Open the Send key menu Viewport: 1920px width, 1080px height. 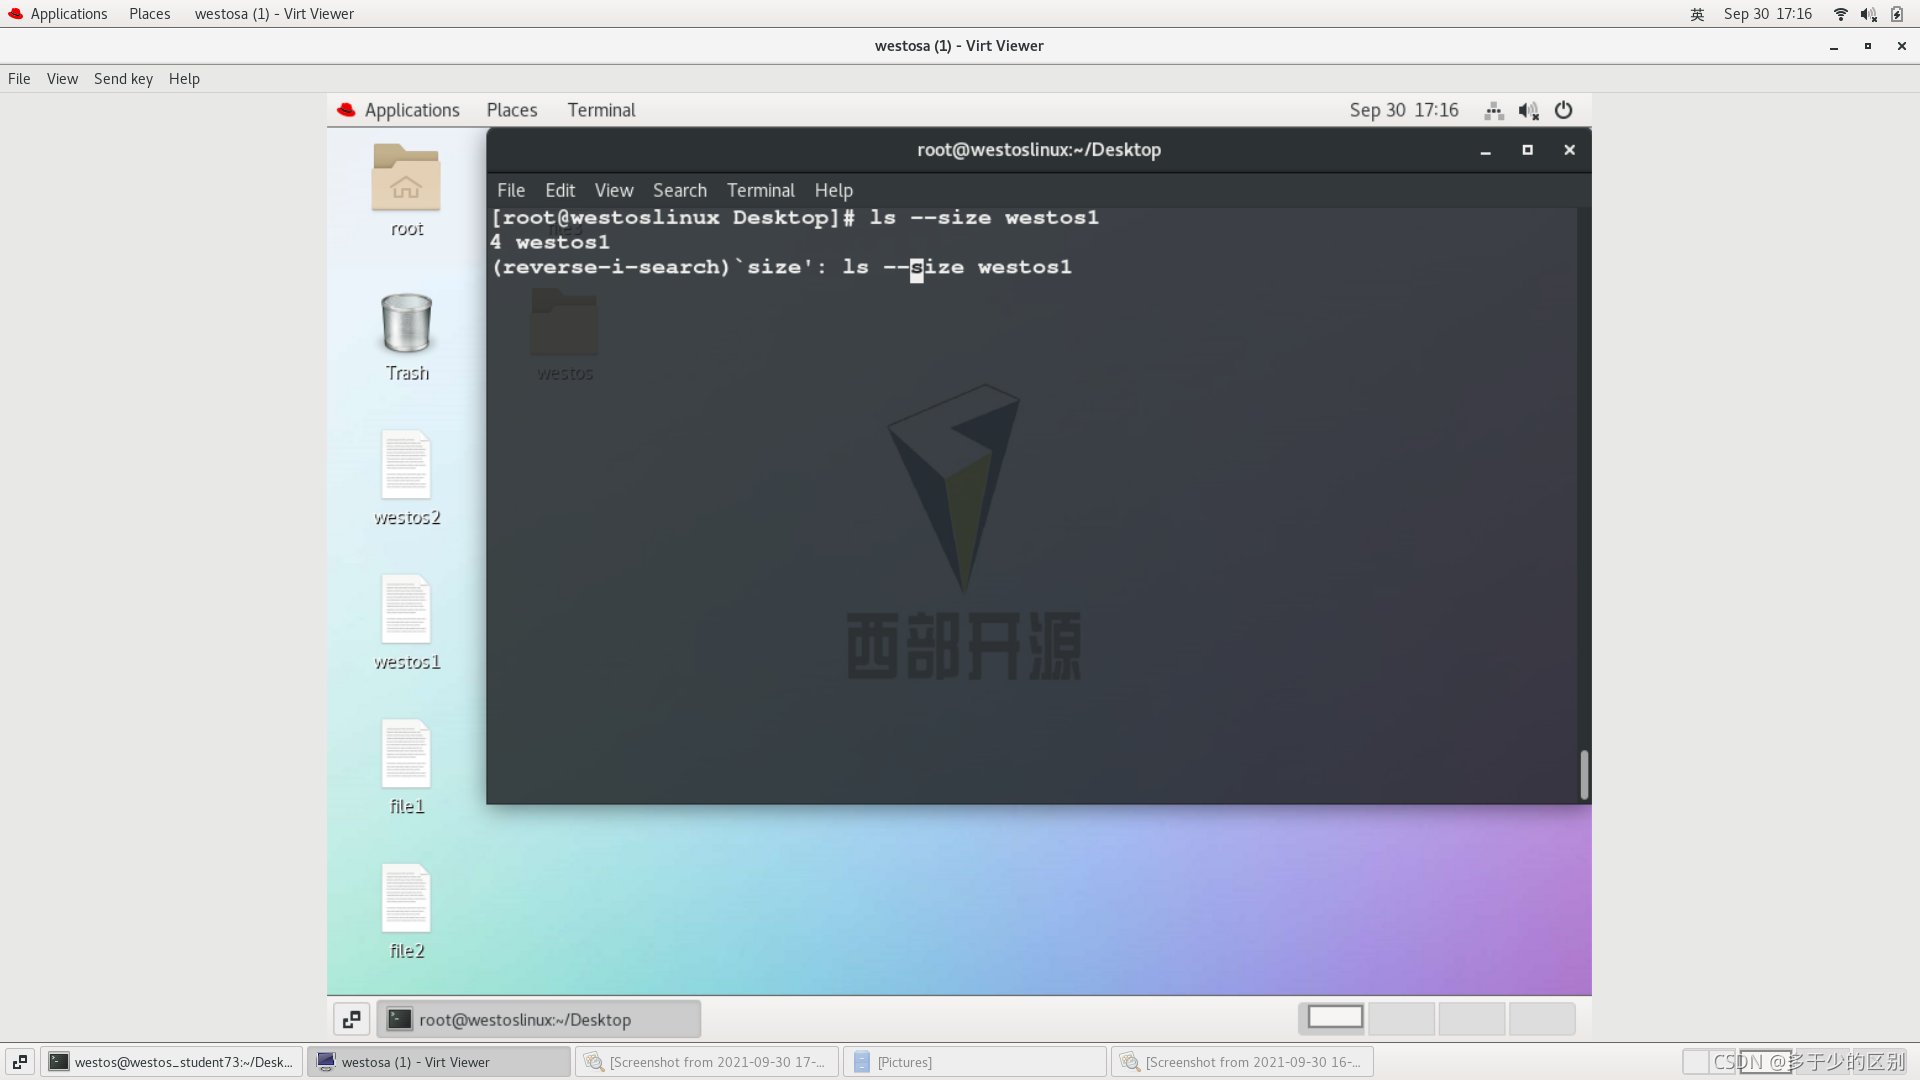tap(123, 79)
